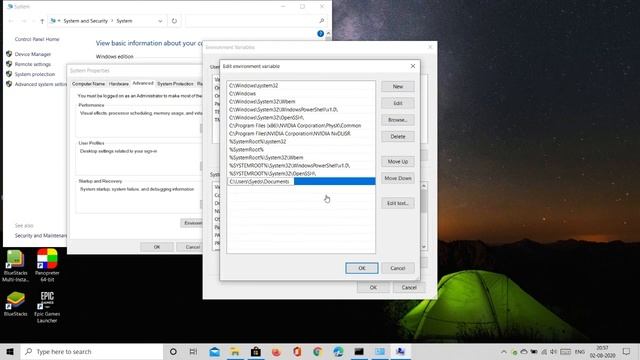Select the C:\Windows path entry
Screen dimensions: 640x360
click(x=301, y=93)
